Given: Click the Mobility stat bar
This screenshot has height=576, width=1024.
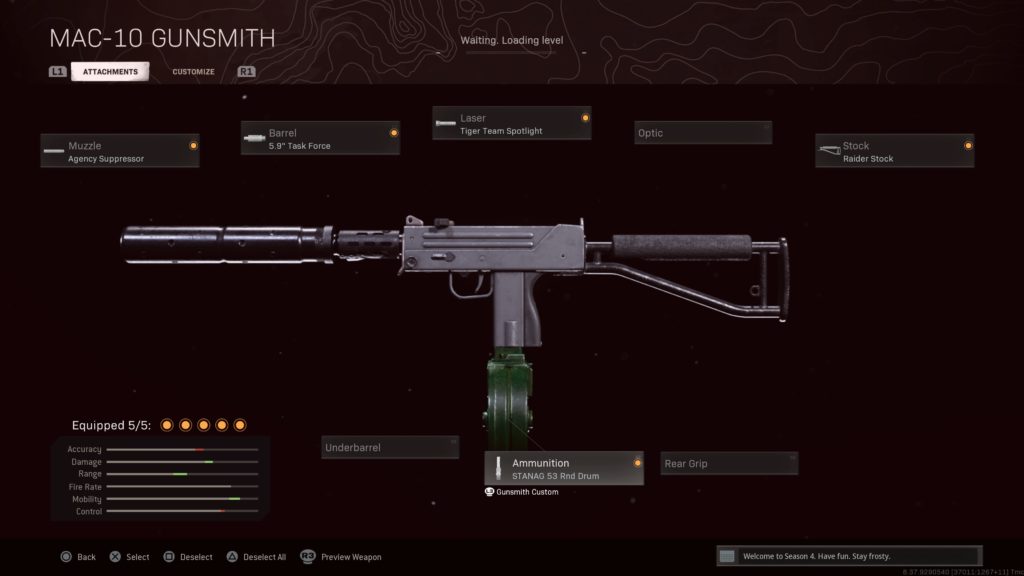Looking at the screenshot, I should pos(182,499).
